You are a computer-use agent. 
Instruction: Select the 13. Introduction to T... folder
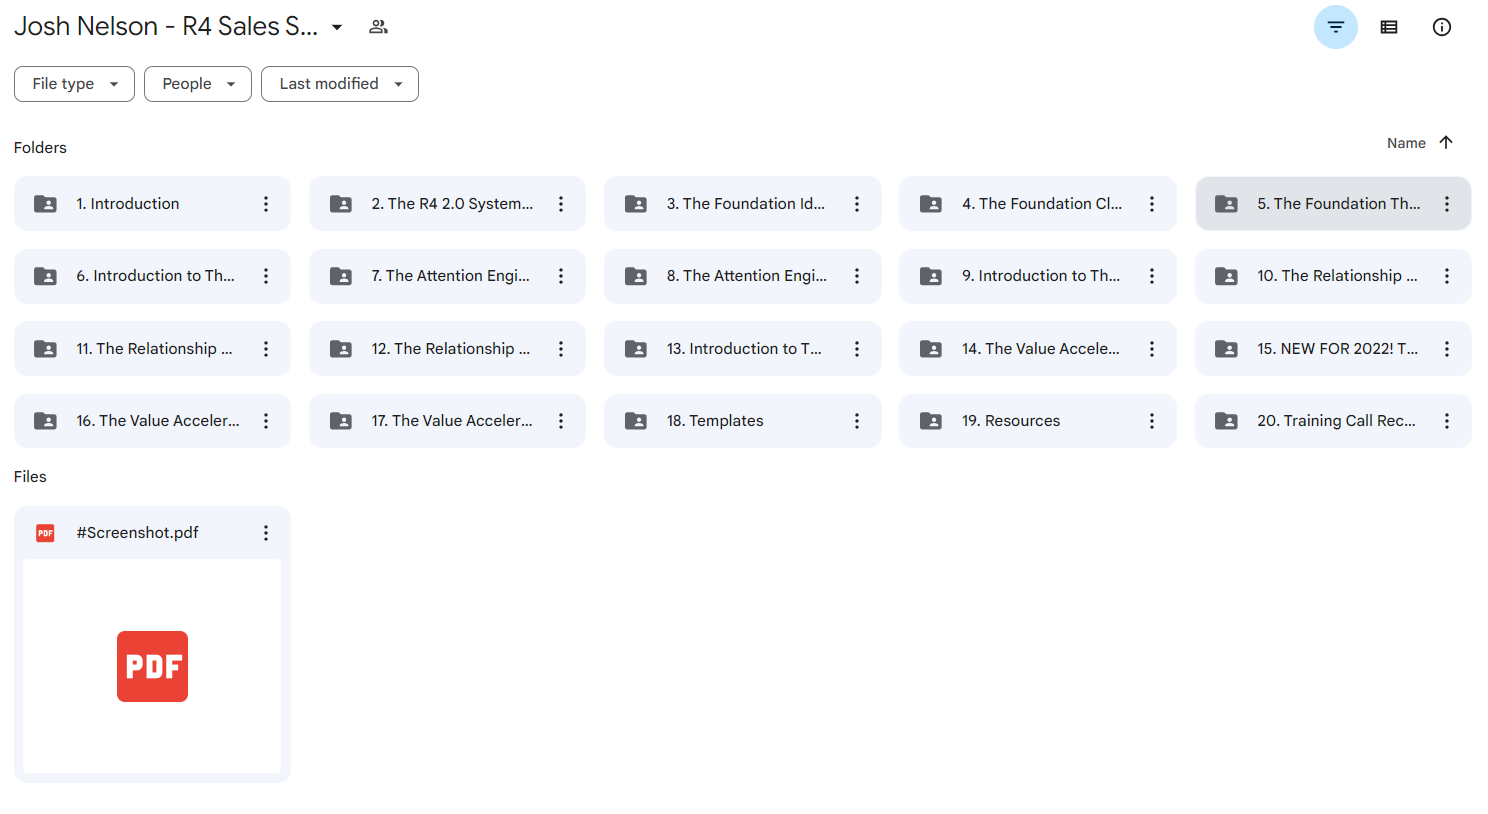743,349
